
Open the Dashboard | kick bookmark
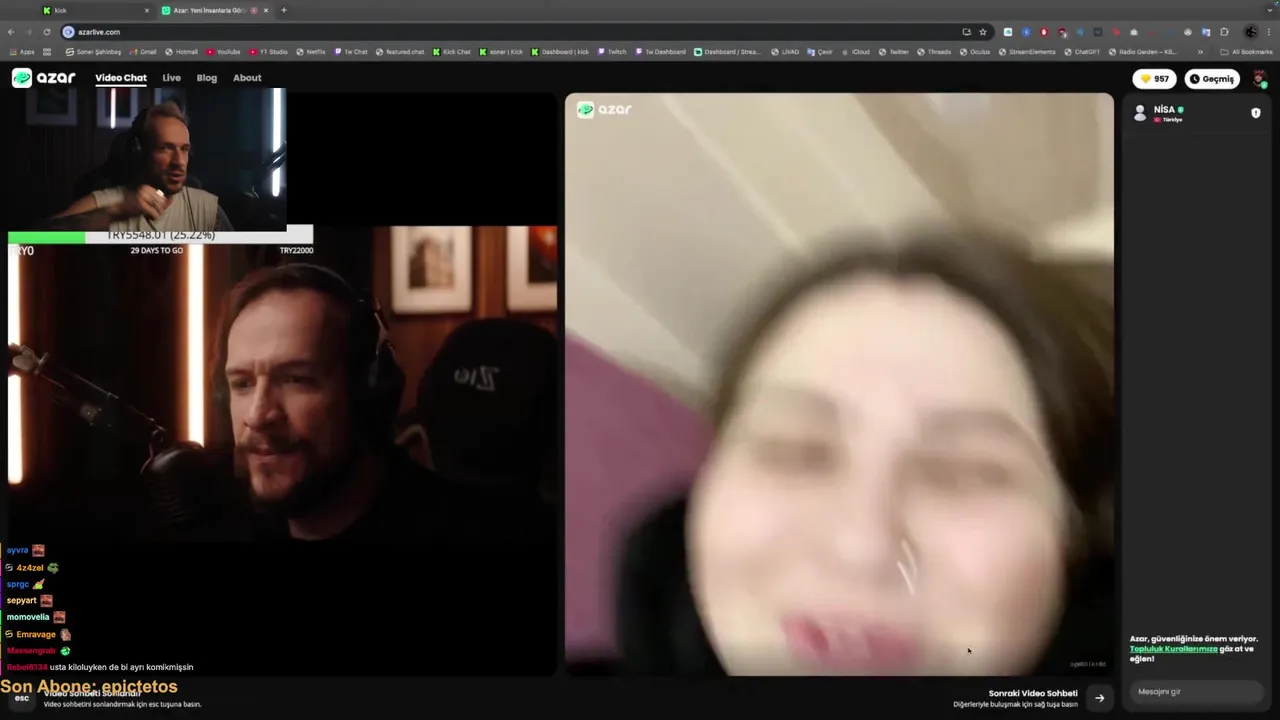(560, 52)
